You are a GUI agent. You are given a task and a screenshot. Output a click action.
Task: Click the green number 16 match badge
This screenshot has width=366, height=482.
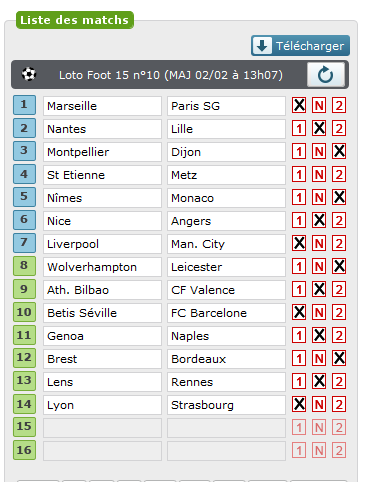click(24, 450)
